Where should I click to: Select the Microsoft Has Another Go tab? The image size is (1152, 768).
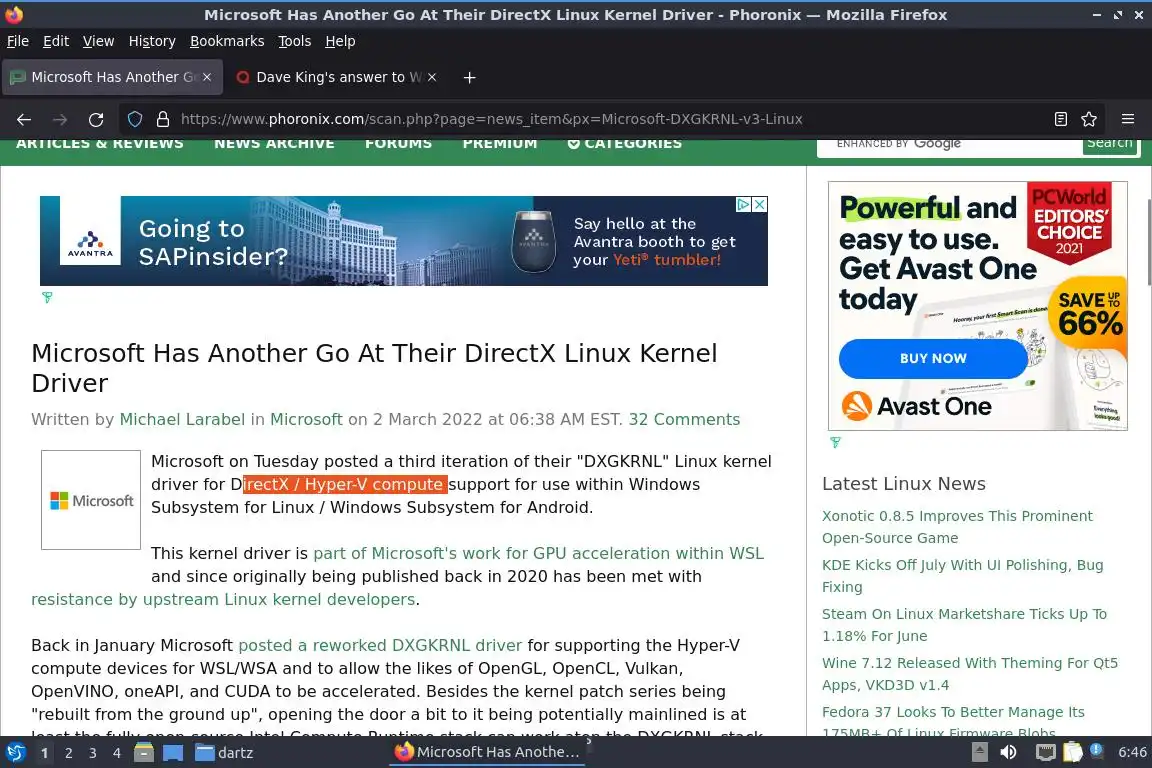point(112,77)
